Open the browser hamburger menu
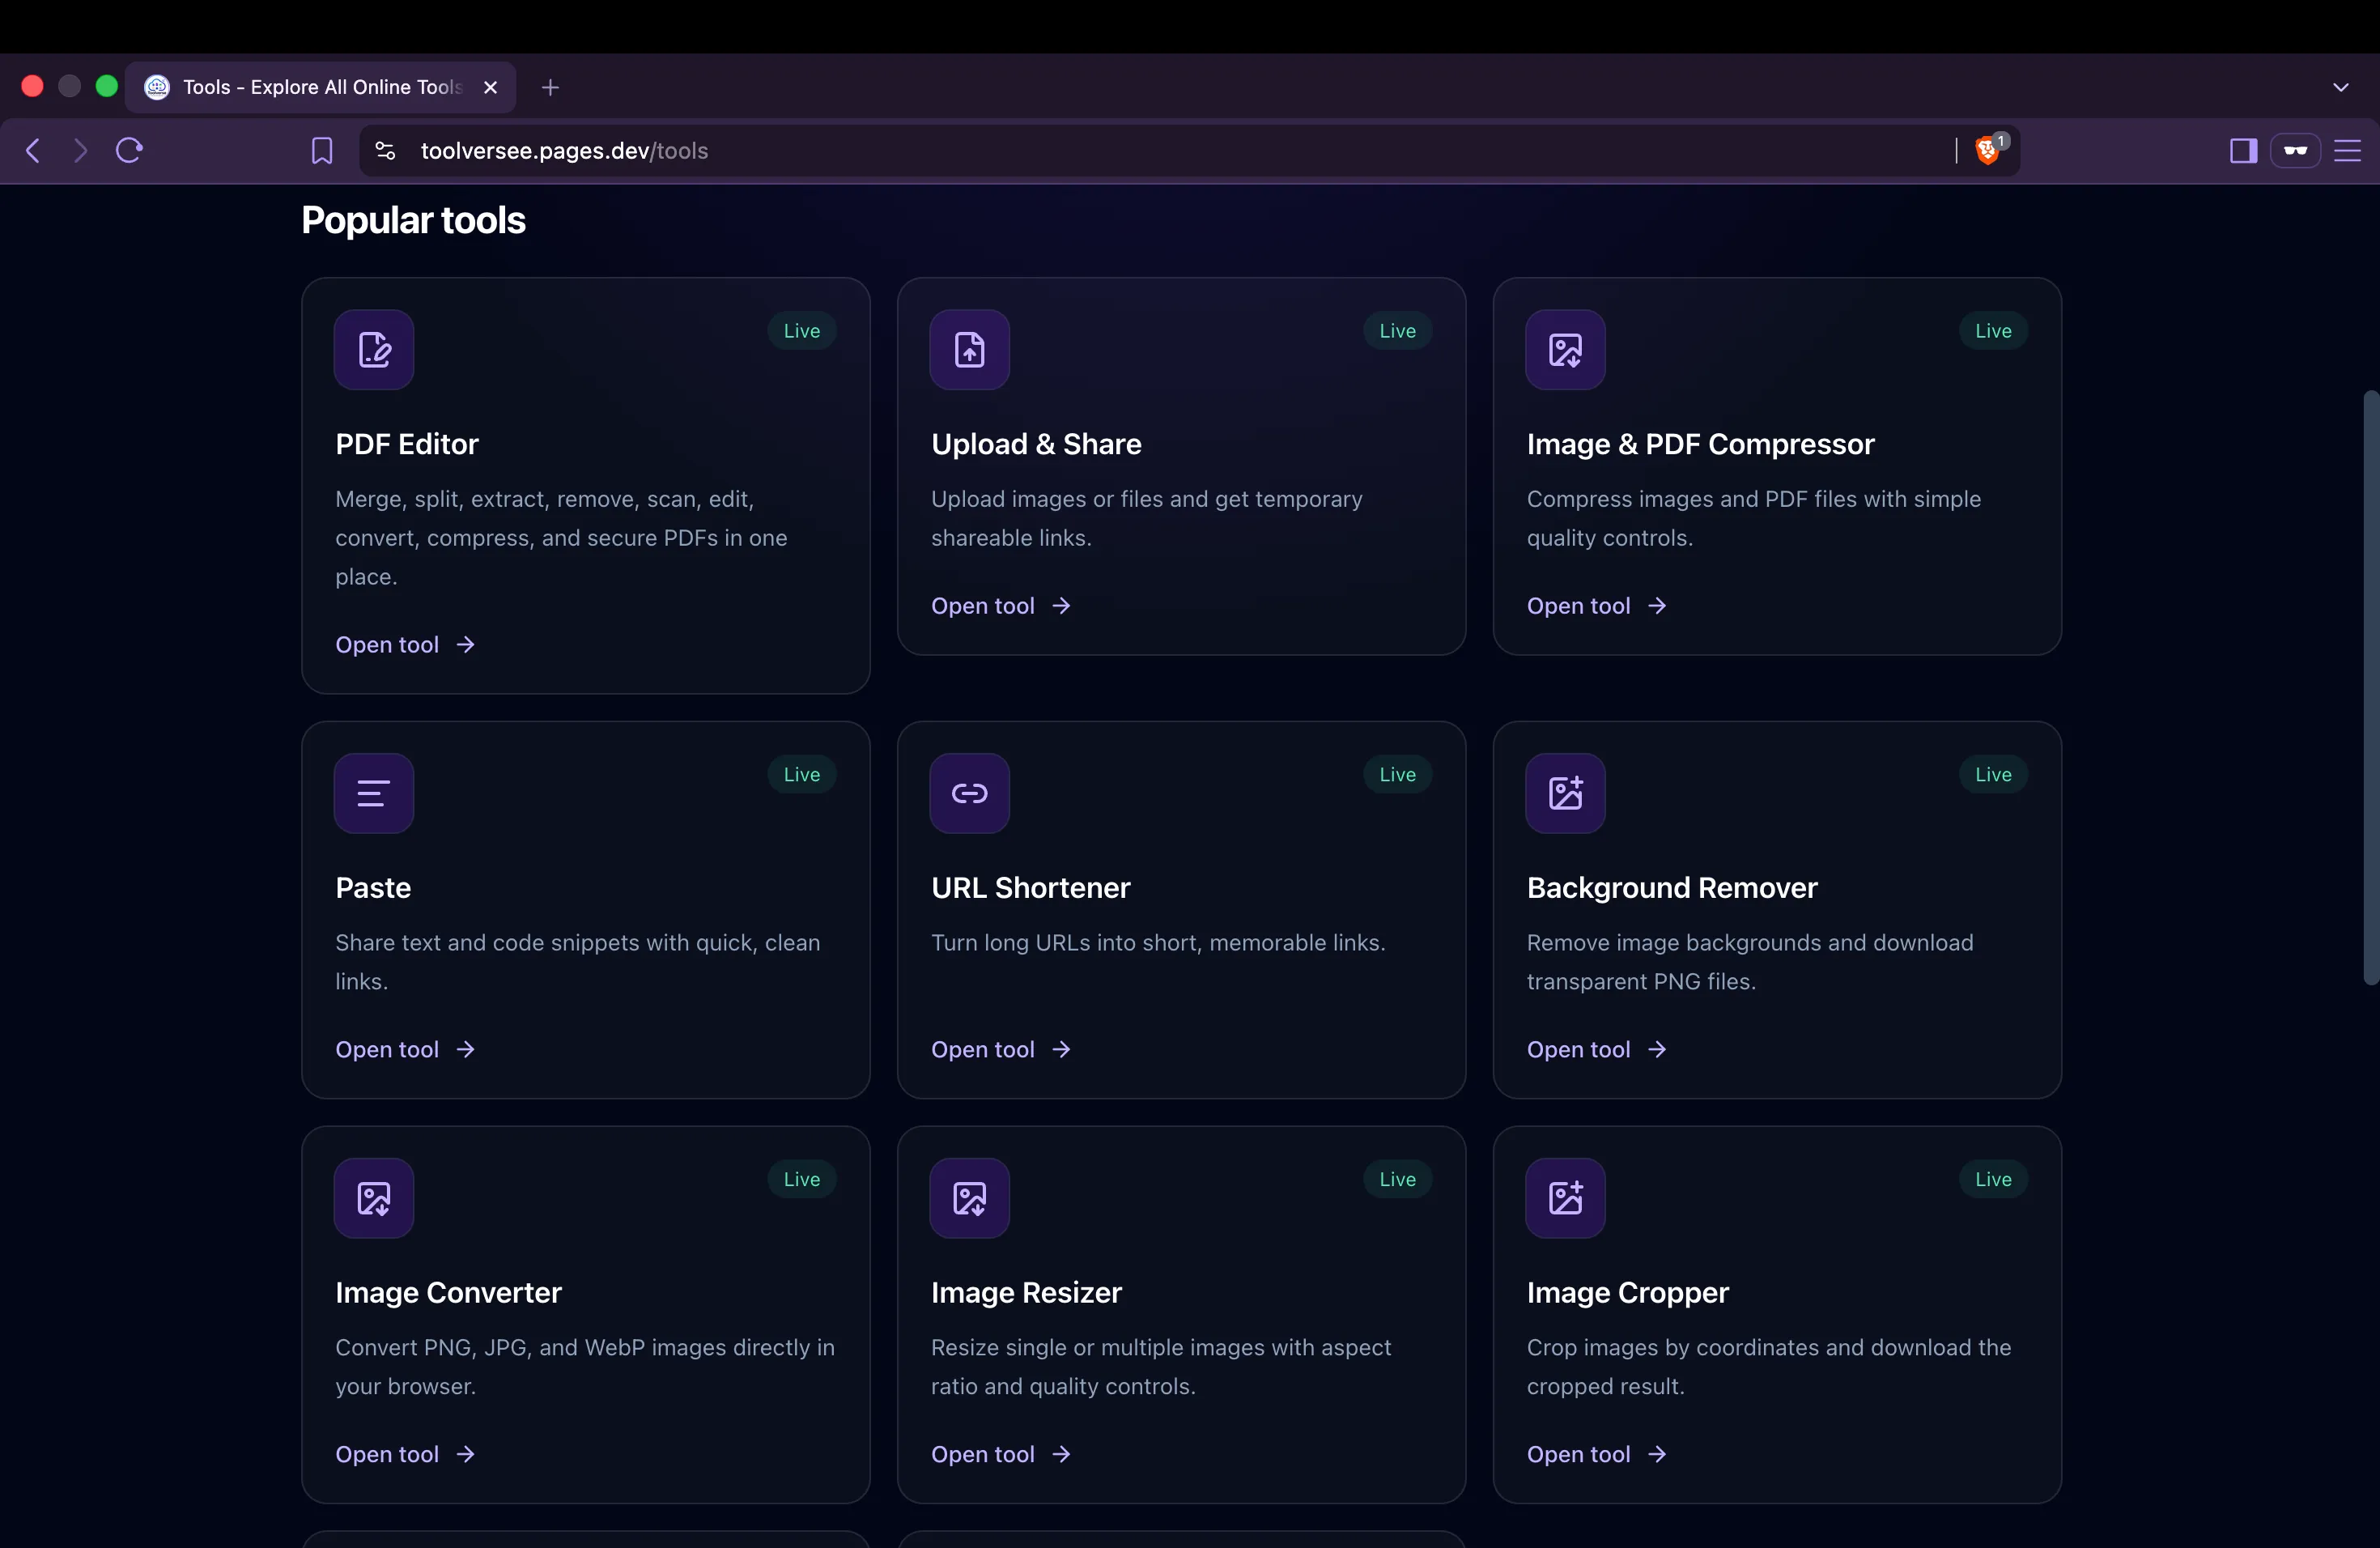This screenshot has width=2380, height=1548. (2348, 151)
